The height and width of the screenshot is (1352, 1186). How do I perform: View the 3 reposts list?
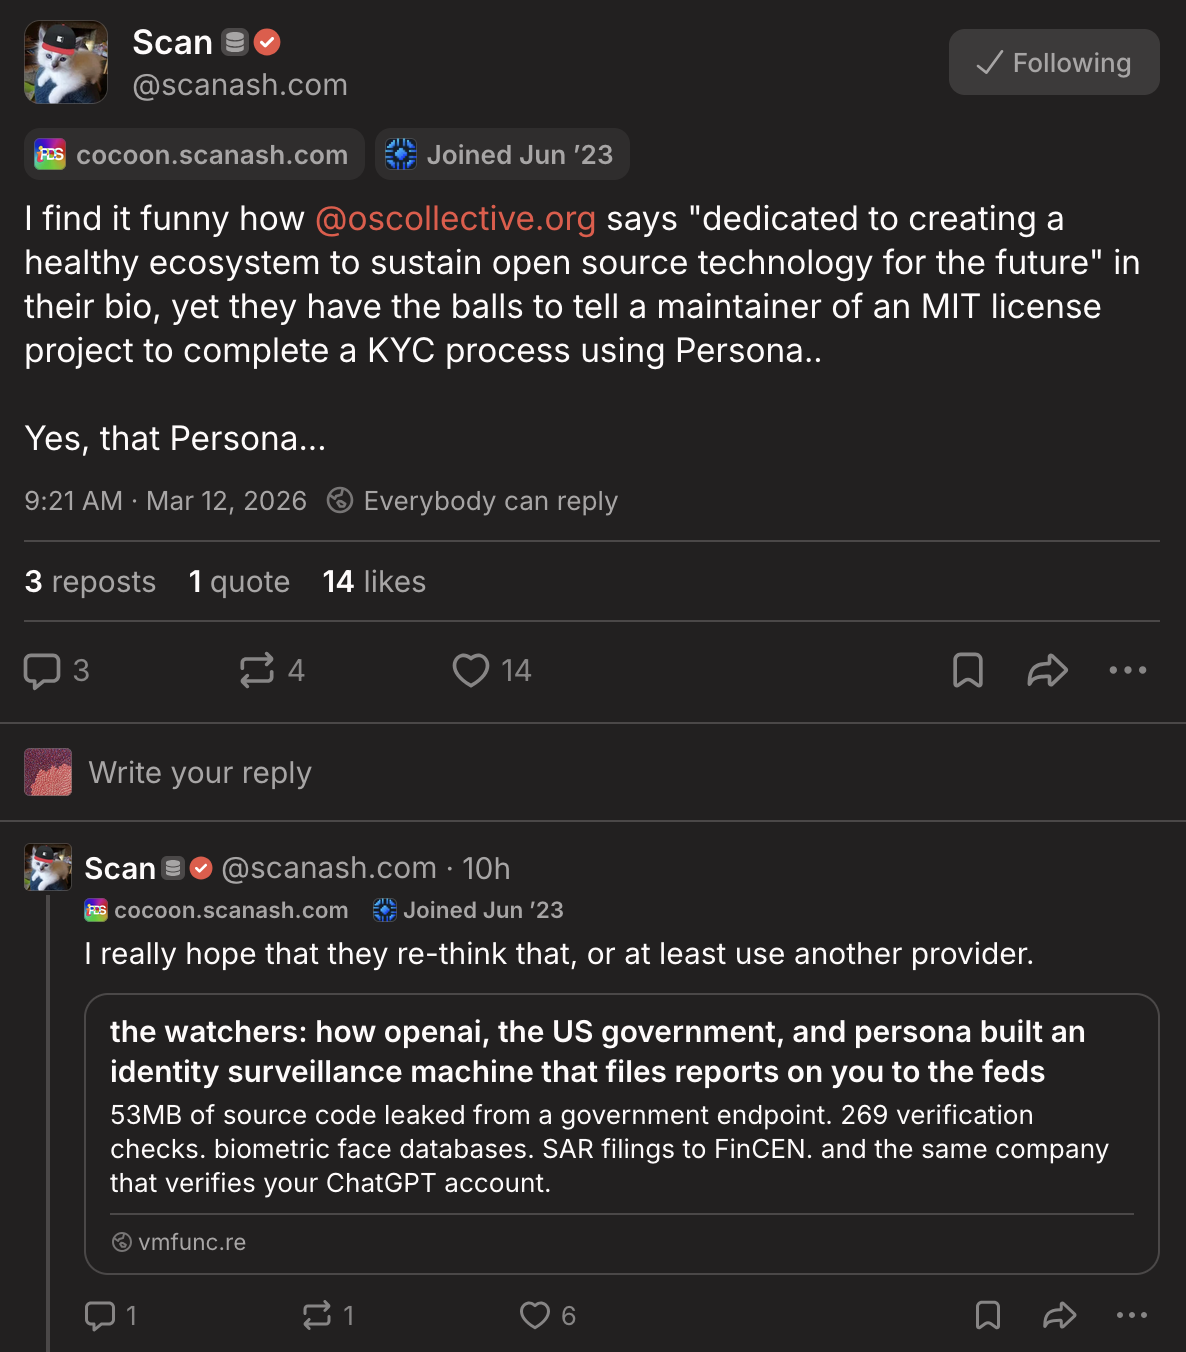coord(90,582)
